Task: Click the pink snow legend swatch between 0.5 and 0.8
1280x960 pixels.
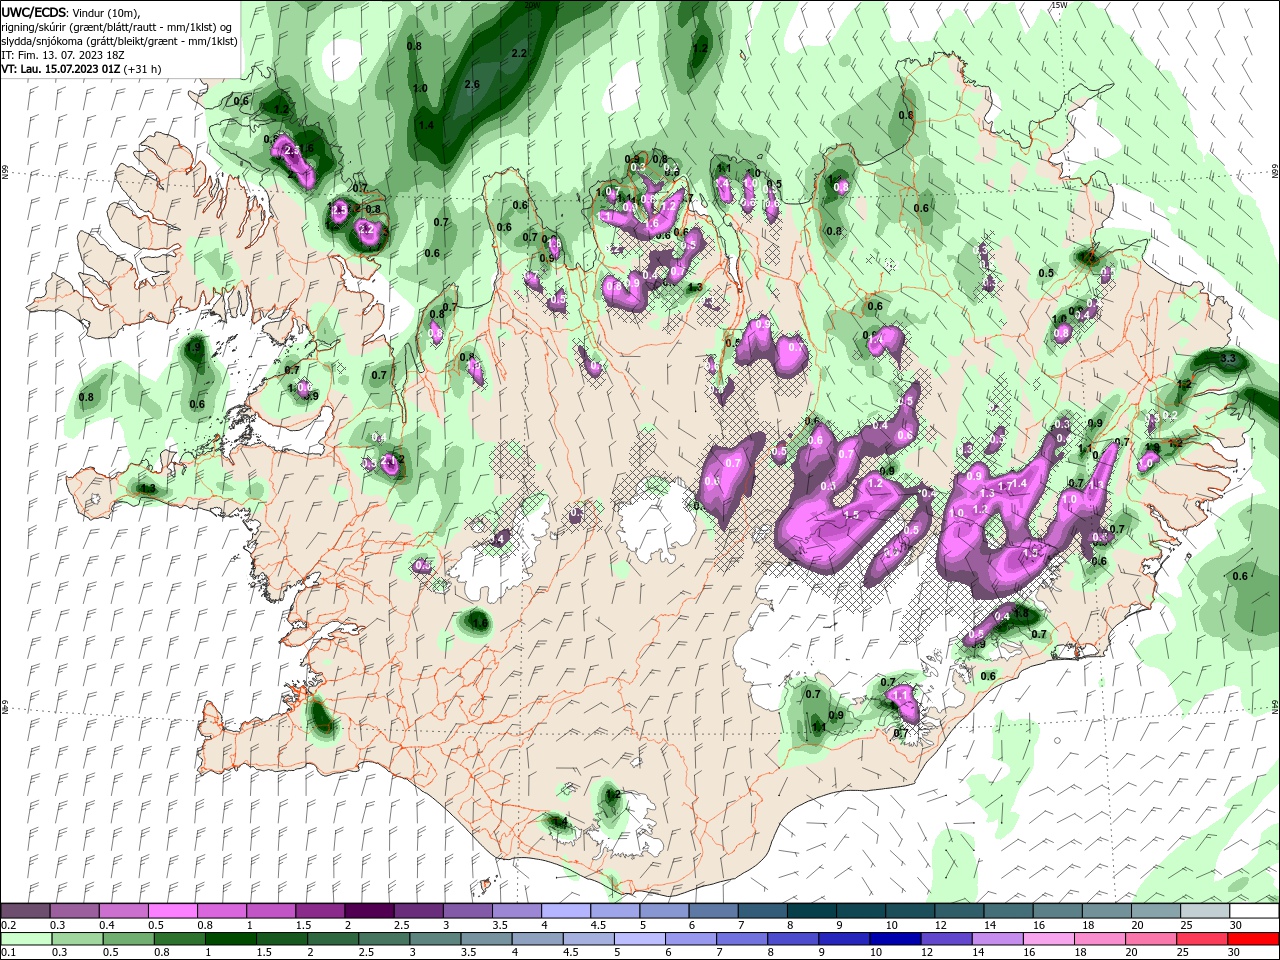Action: 172,912
